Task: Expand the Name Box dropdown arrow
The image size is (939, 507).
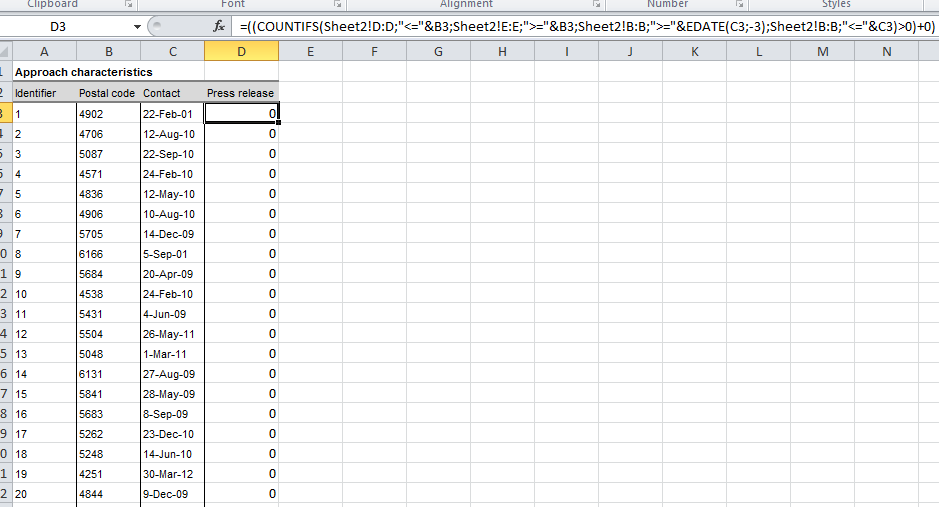Action: tap(137, 26)
